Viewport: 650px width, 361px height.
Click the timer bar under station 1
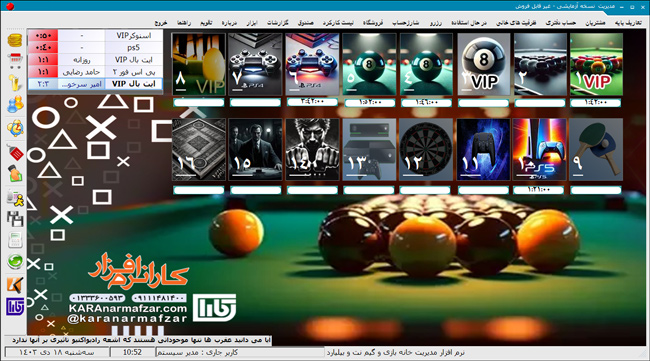[596, 103]
